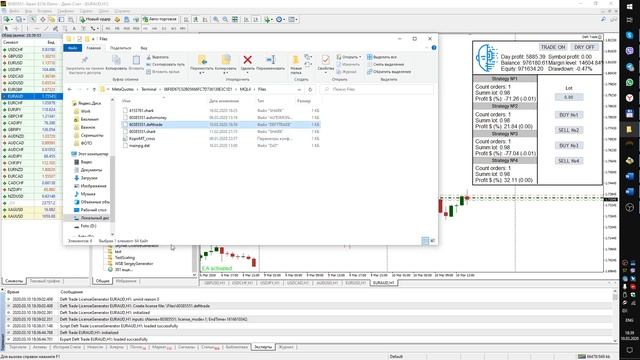Select the trendline drawing tool
640x360 pixels.
(x=46, y=28)
